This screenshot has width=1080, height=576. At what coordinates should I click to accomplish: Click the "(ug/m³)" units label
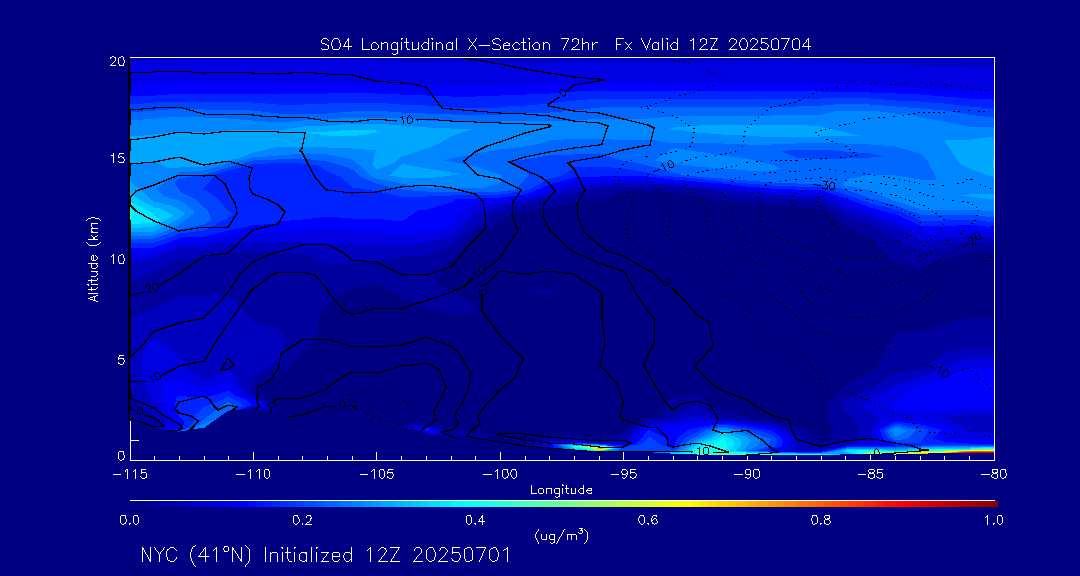click(x=561, y=535)
